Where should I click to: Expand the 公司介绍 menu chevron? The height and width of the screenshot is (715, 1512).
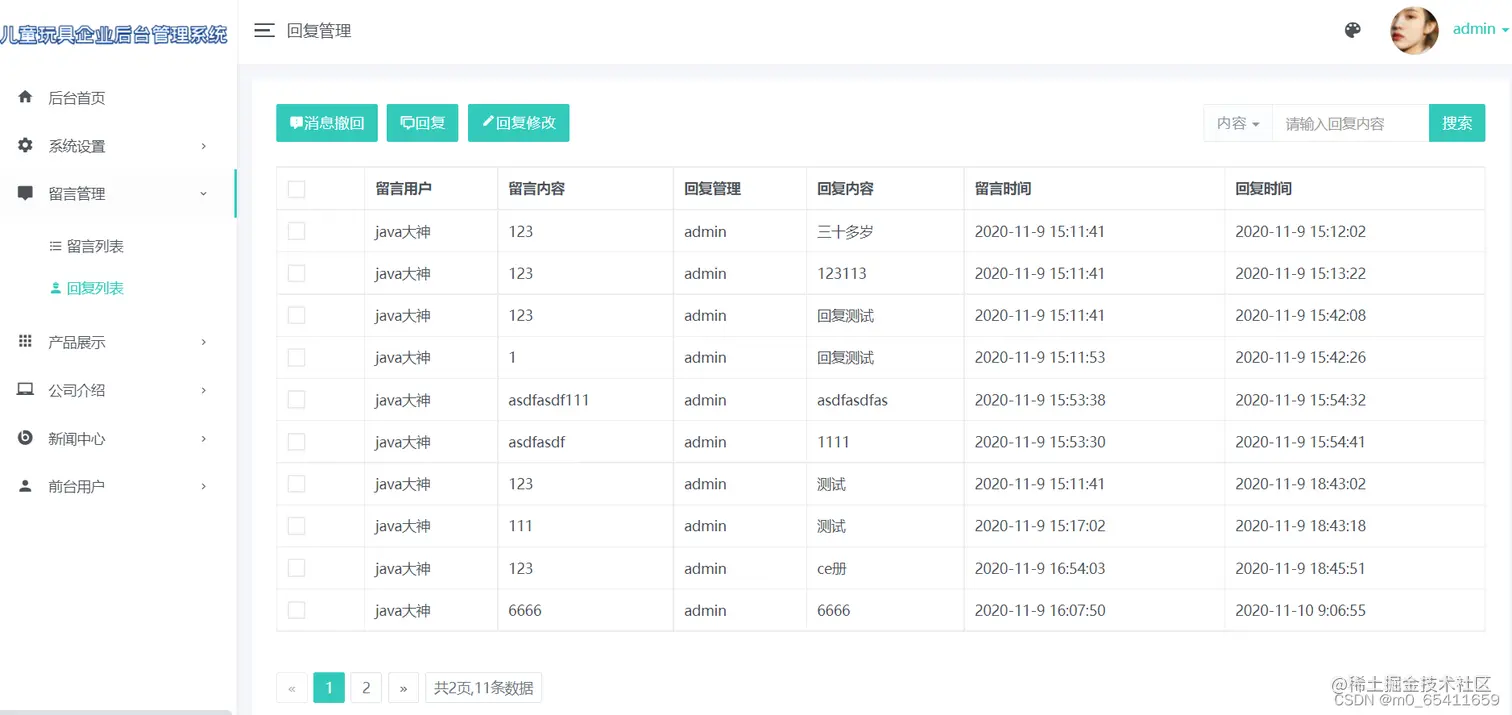[x=204, y=390]
